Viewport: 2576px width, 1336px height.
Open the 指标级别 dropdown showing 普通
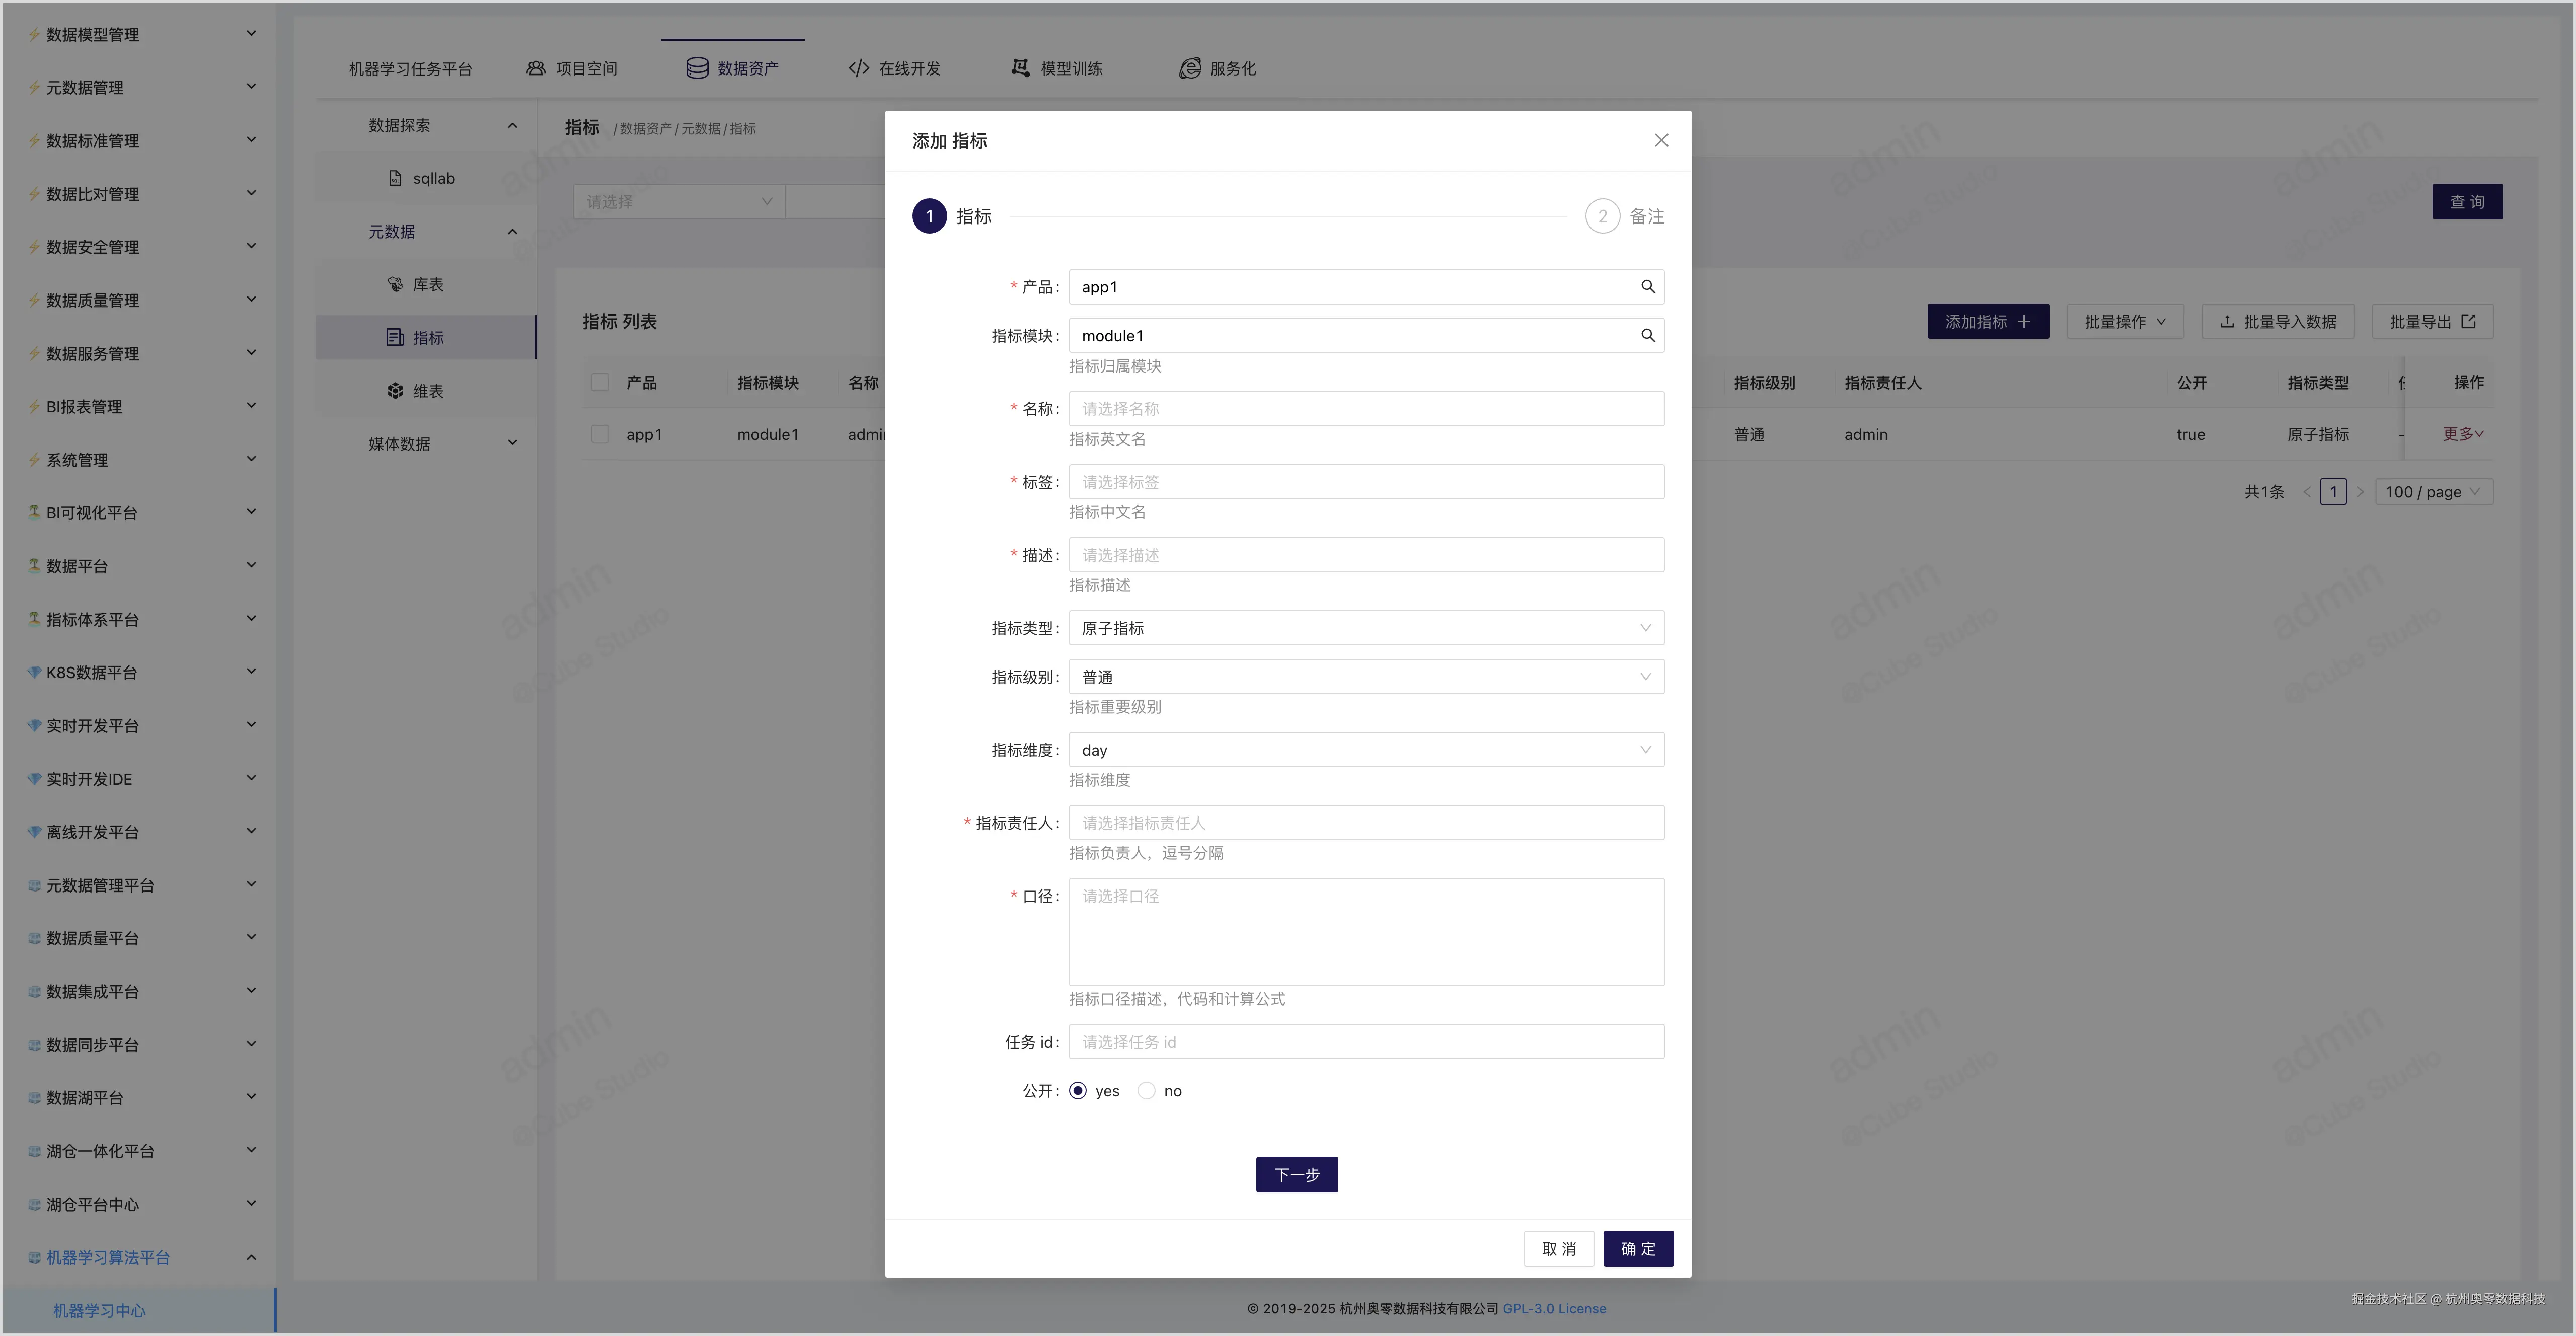(x=1365, y=677)
